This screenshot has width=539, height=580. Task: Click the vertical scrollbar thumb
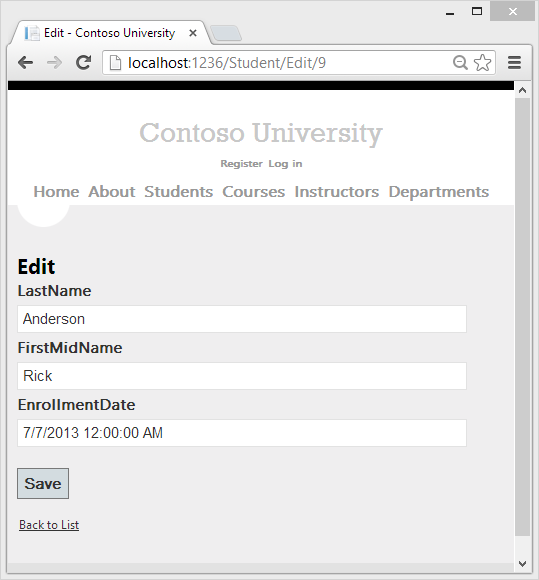tap(522, 317)
